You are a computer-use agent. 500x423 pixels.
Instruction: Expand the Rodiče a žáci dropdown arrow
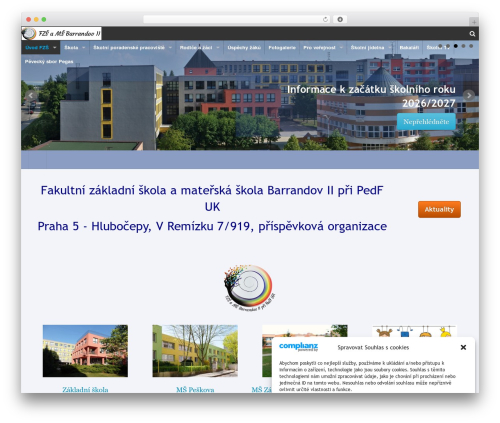[x=218, y=48]
